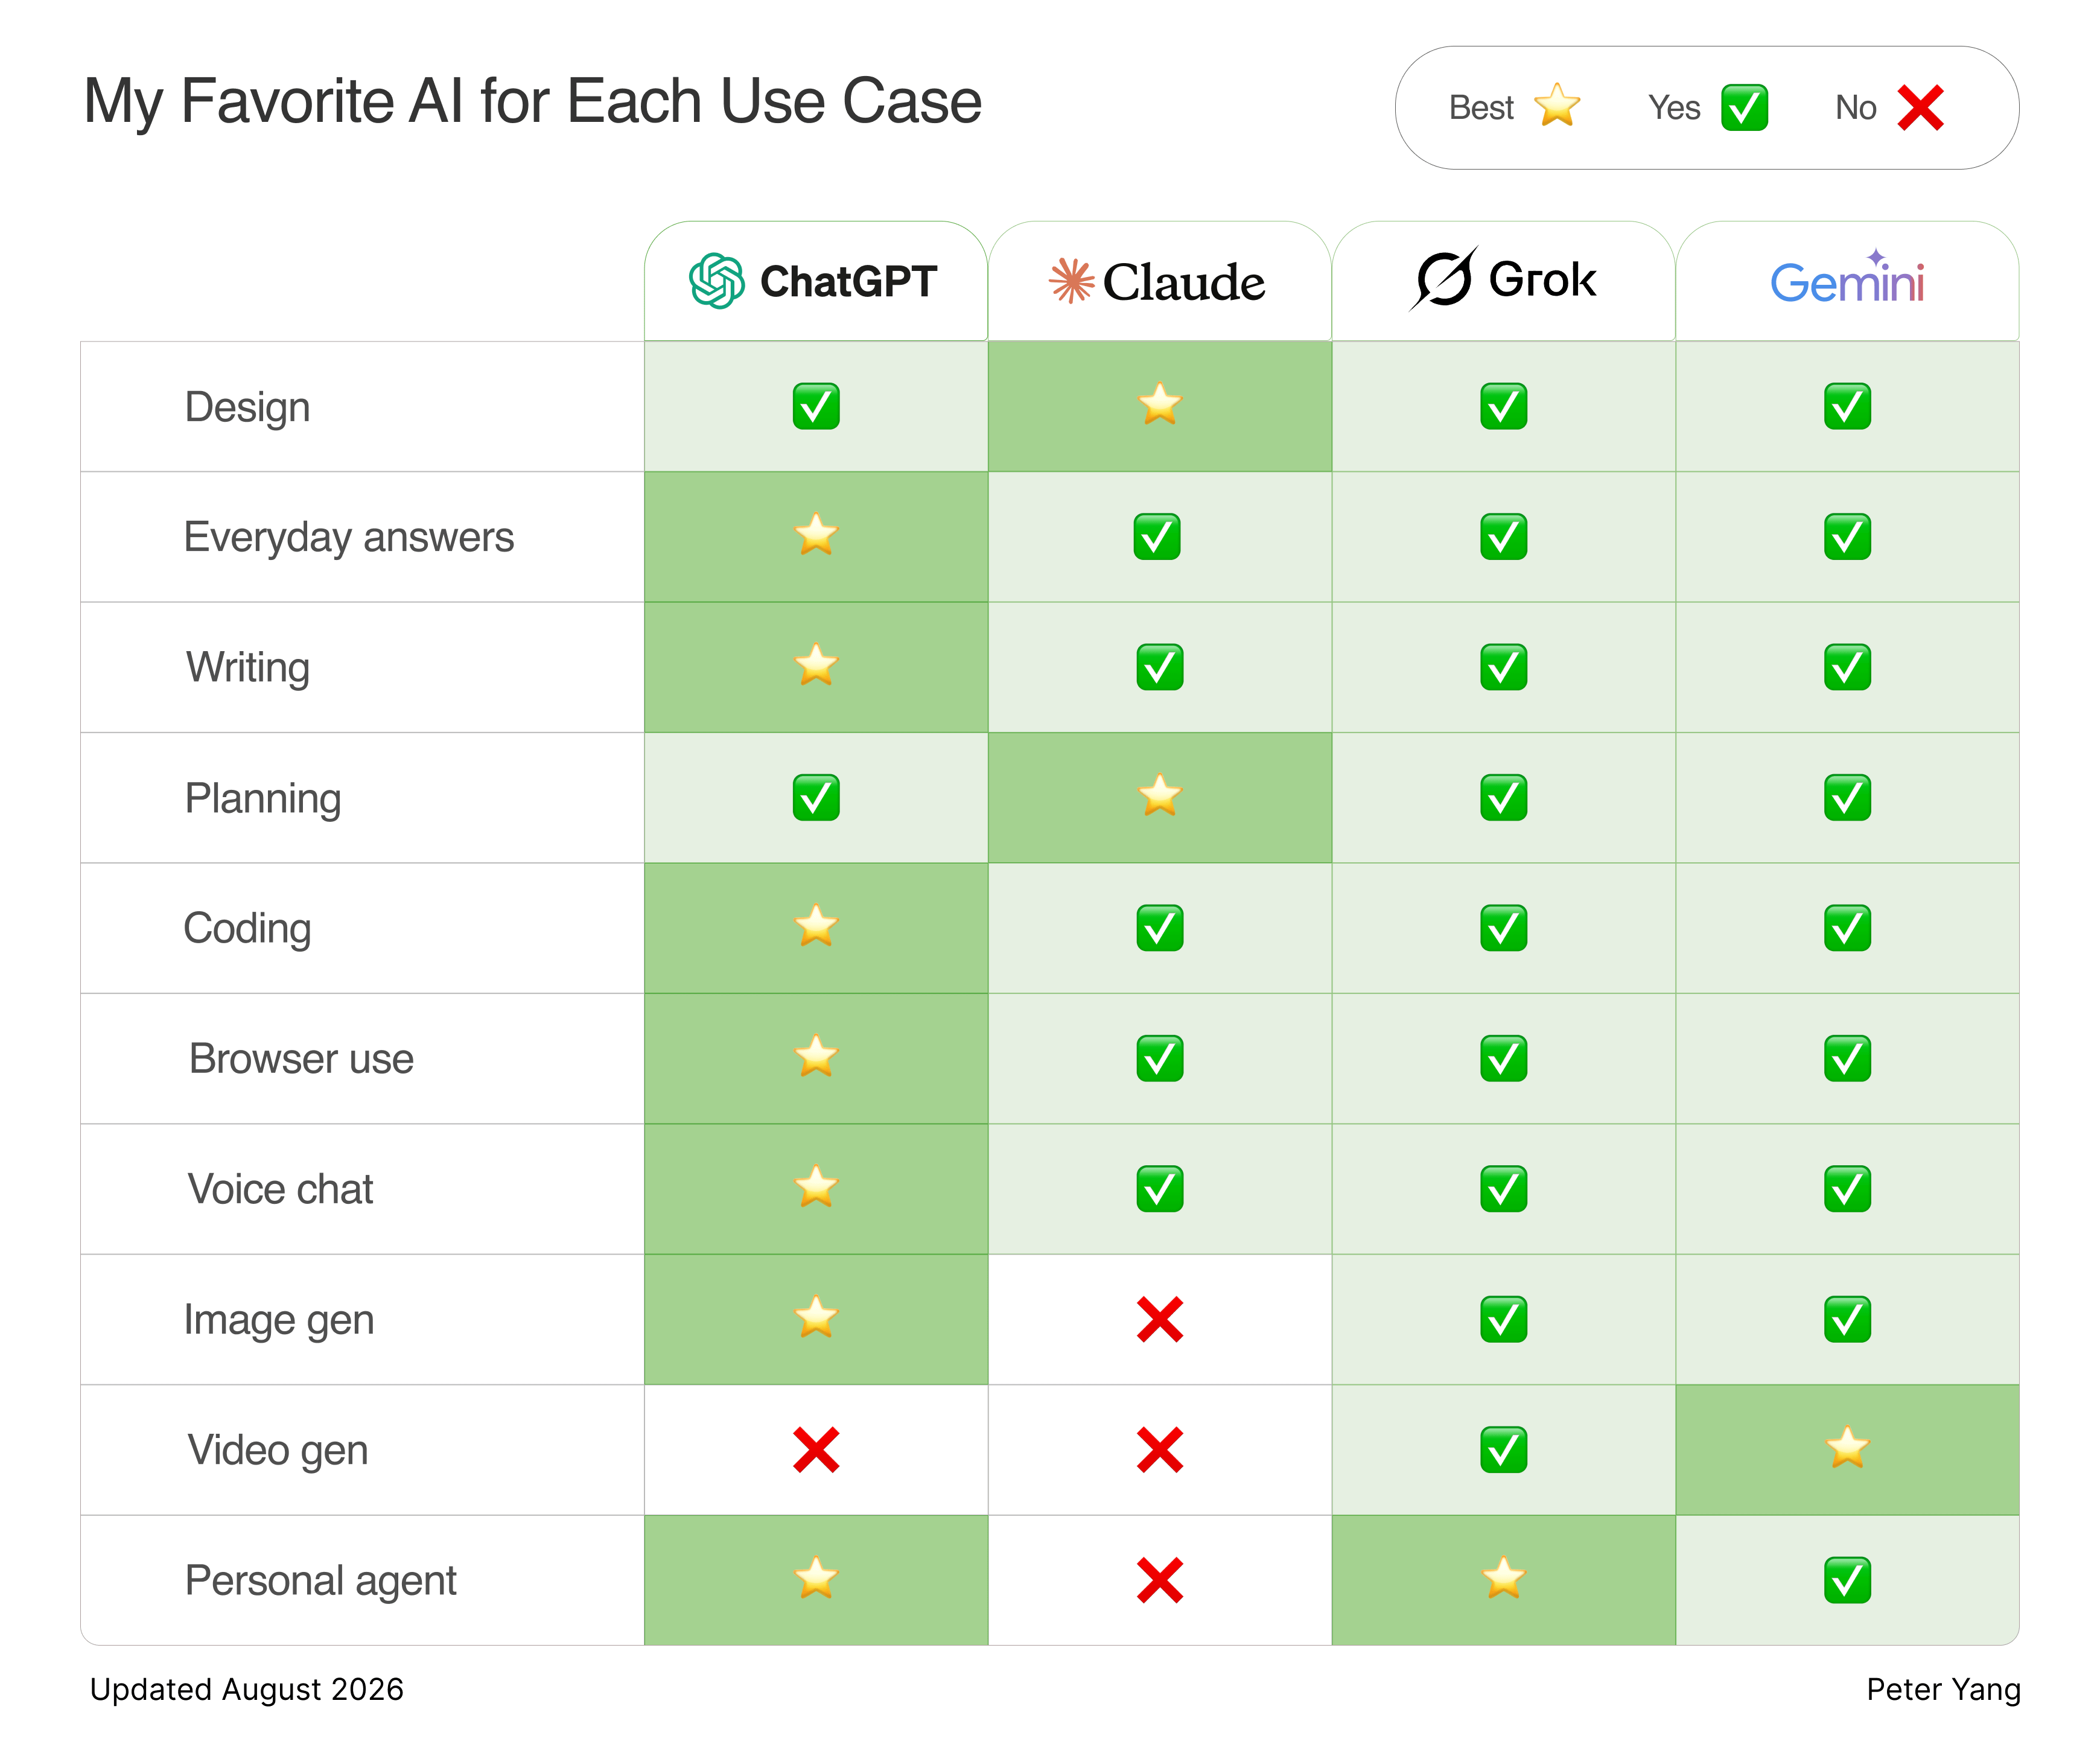Click the red No cross in legend
This screenshot has height=1753, width=2100.
point(1920,108)
